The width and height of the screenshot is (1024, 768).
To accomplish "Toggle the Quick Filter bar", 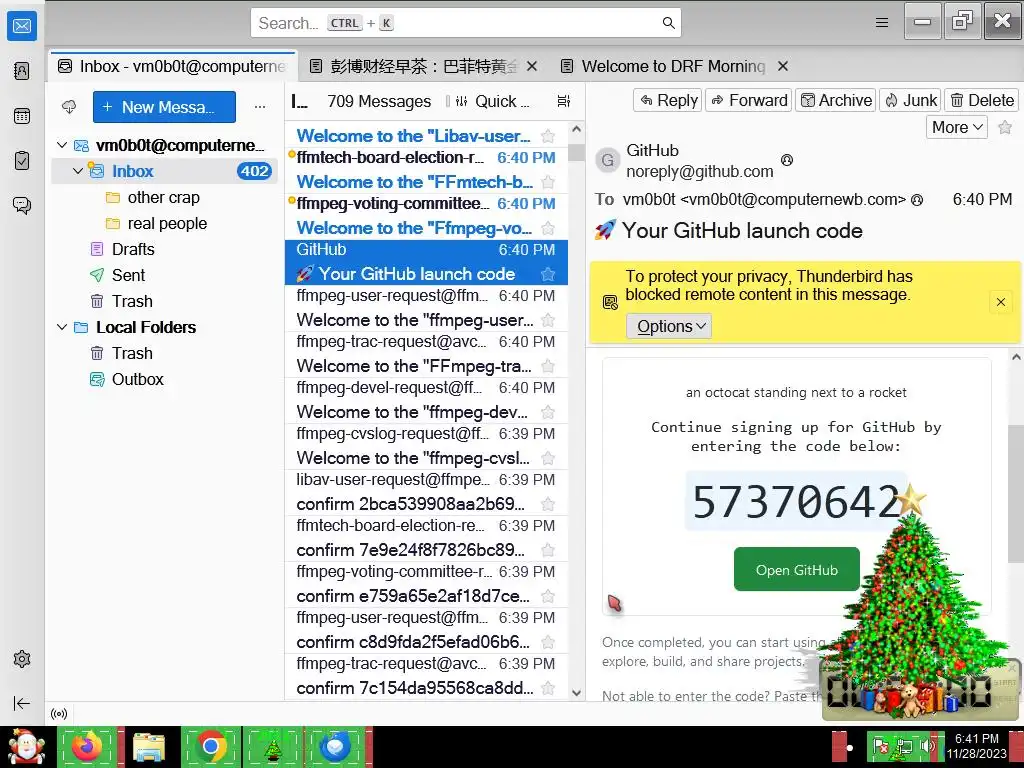I will 492,101.
